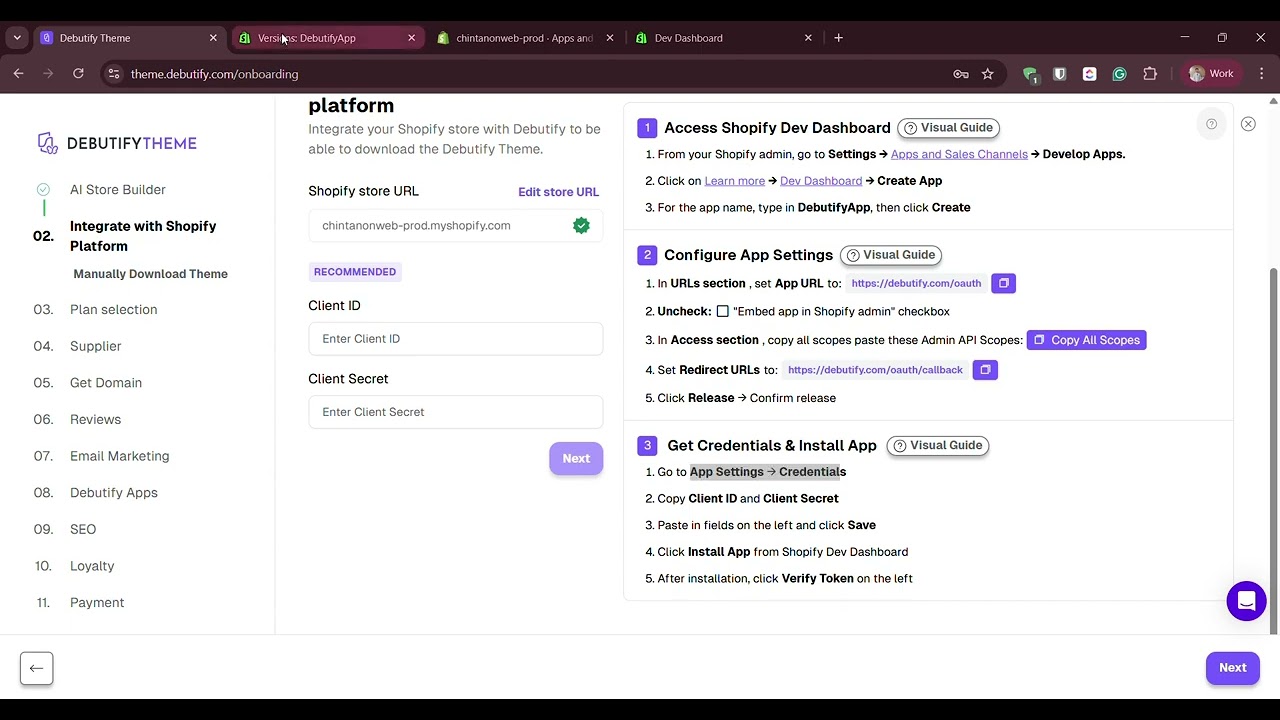The height and width of the screenshot is (720, 1280).
Task: Go to Plan selection step
Action: (x=113, y=310)
